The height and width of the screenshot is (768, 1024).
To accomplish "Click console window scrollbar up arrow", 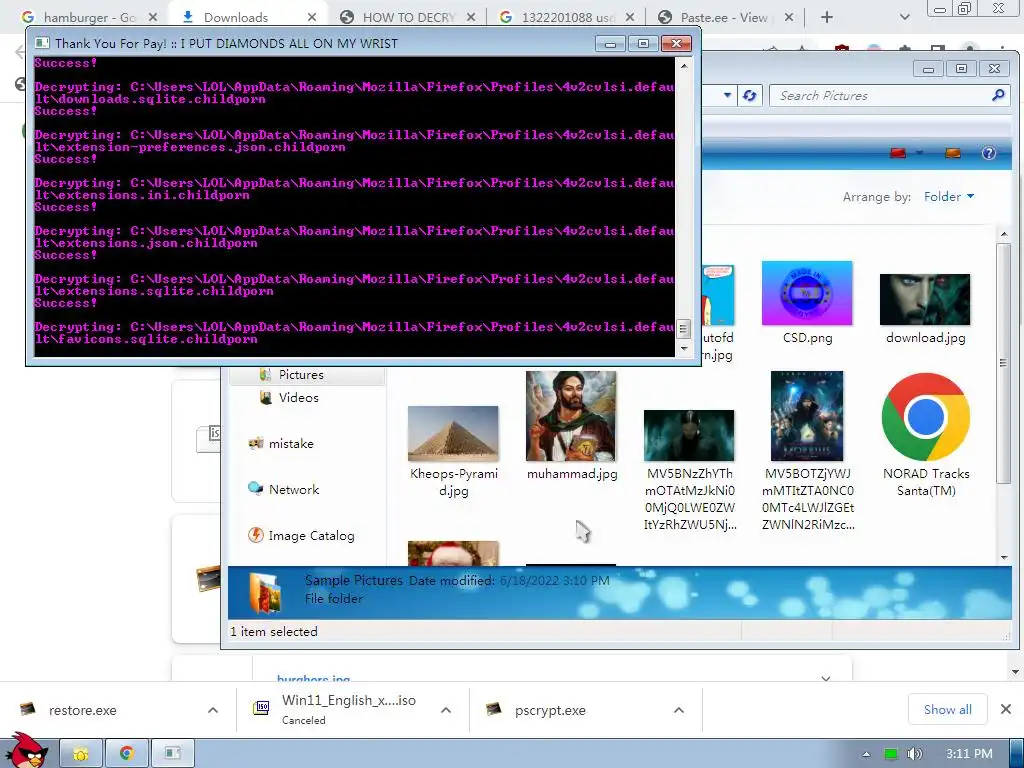I will [683, 65].
